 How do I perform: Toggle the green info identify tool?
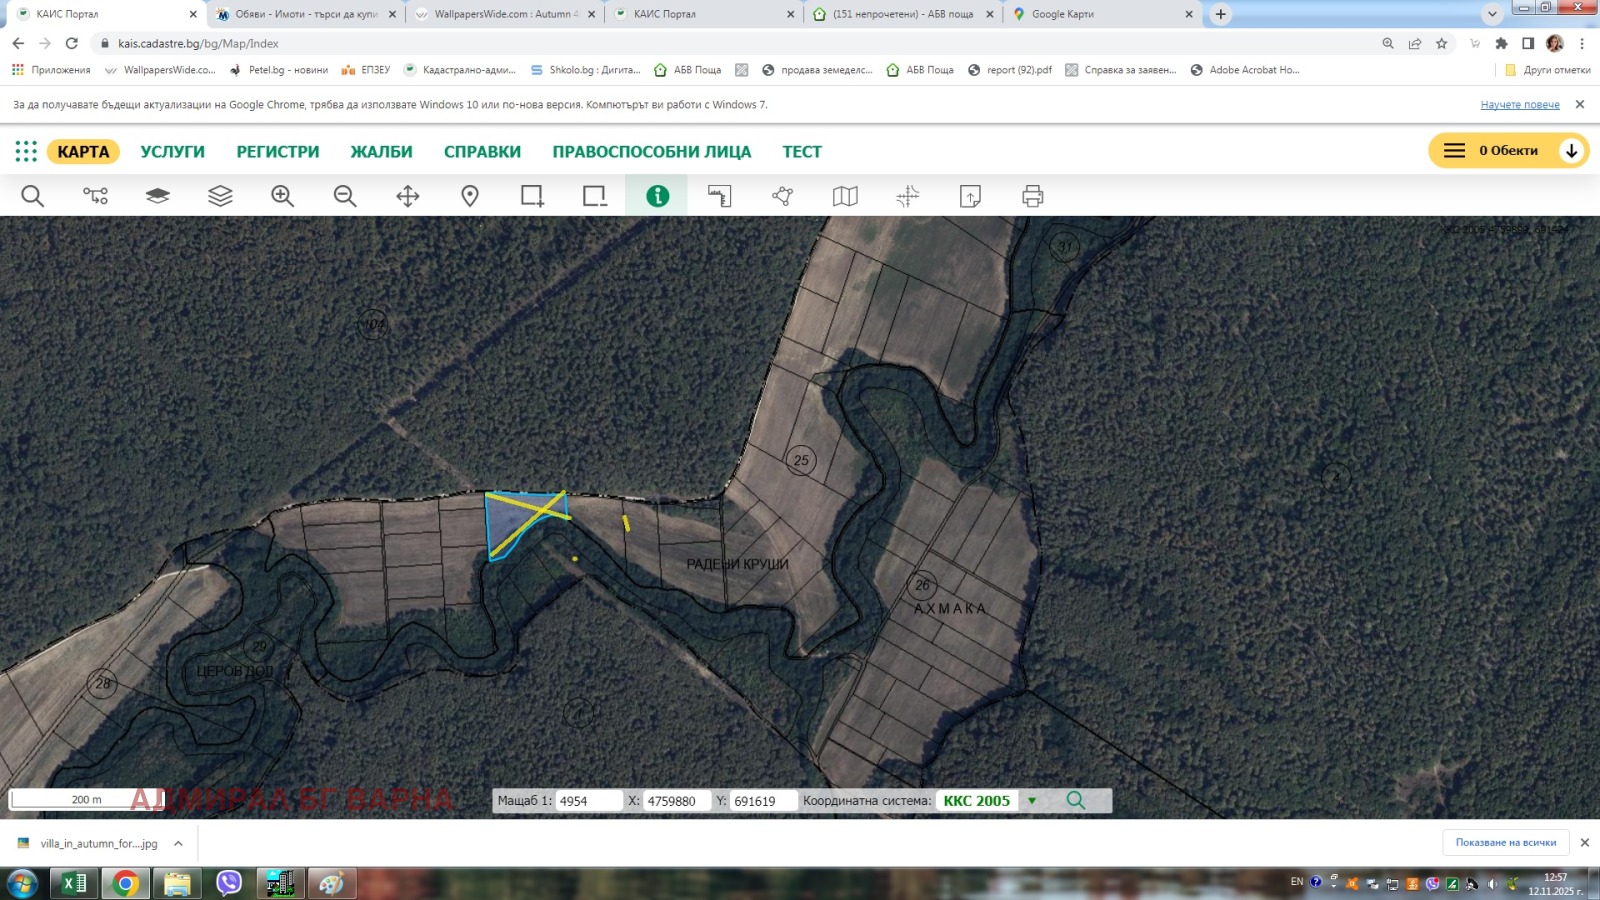(x=657, y=196)
